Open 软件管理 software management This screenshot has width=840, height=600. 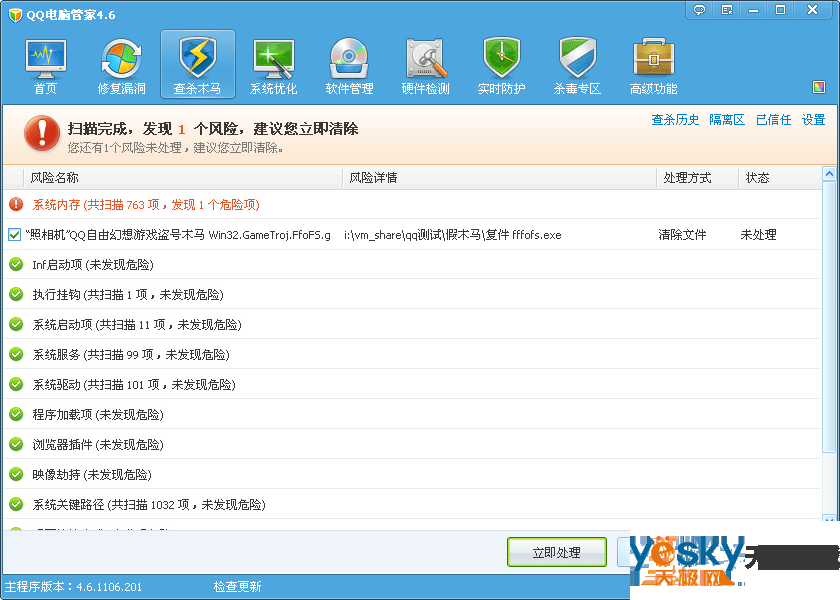(x=349, y=66)
